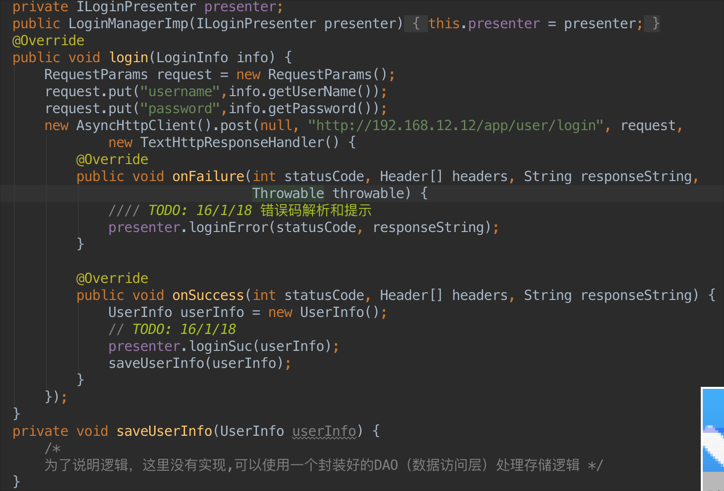Click the highlighted Throwable type

point(288,193)
